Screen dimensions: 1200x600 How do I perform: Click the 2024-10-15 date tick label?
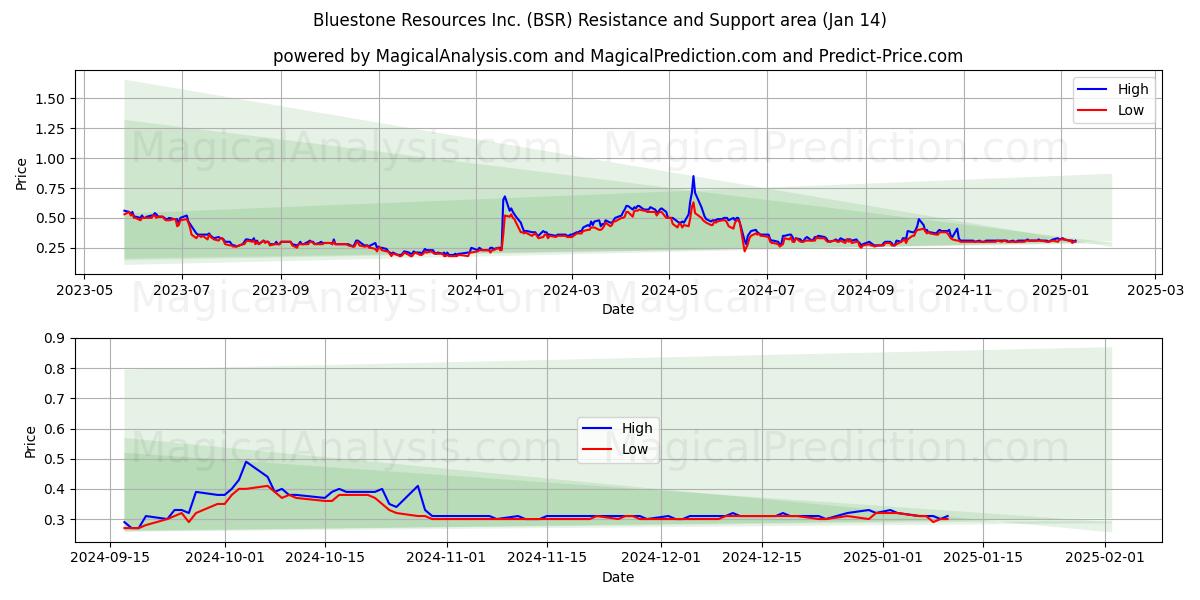[x=325, y=557]
